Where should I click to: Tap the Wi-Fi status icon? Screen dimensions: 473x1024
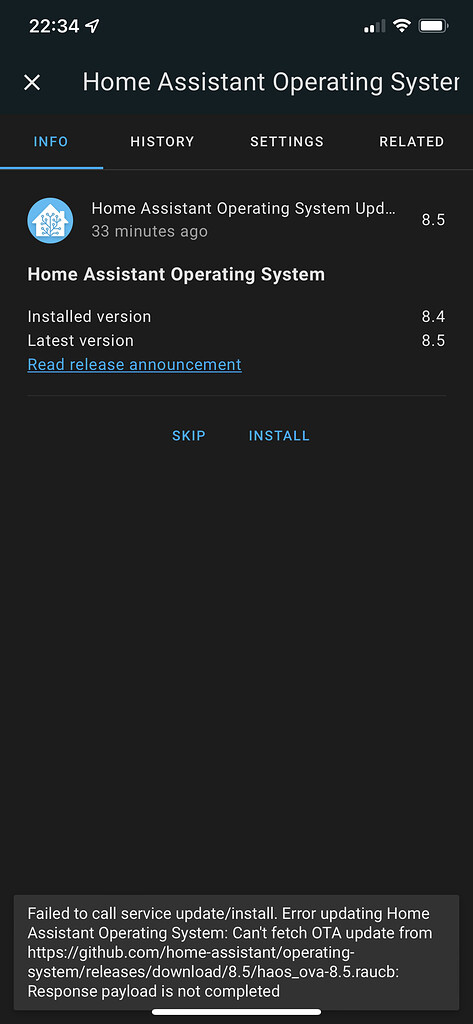402,26
